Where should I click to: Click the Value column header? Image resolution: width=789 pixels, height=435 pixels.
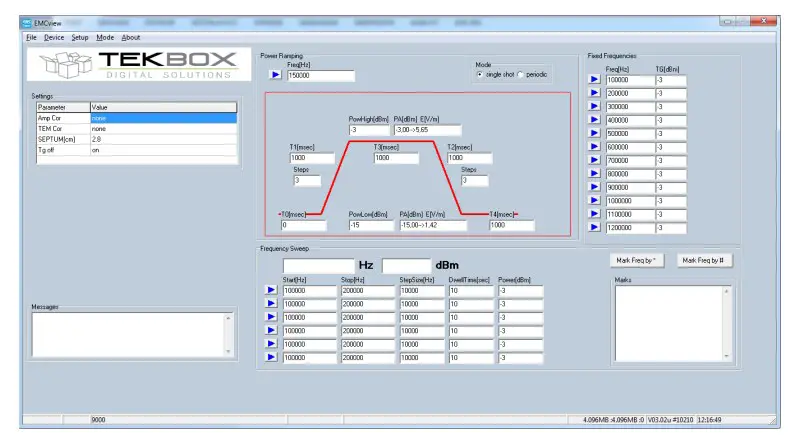(164, 107)
